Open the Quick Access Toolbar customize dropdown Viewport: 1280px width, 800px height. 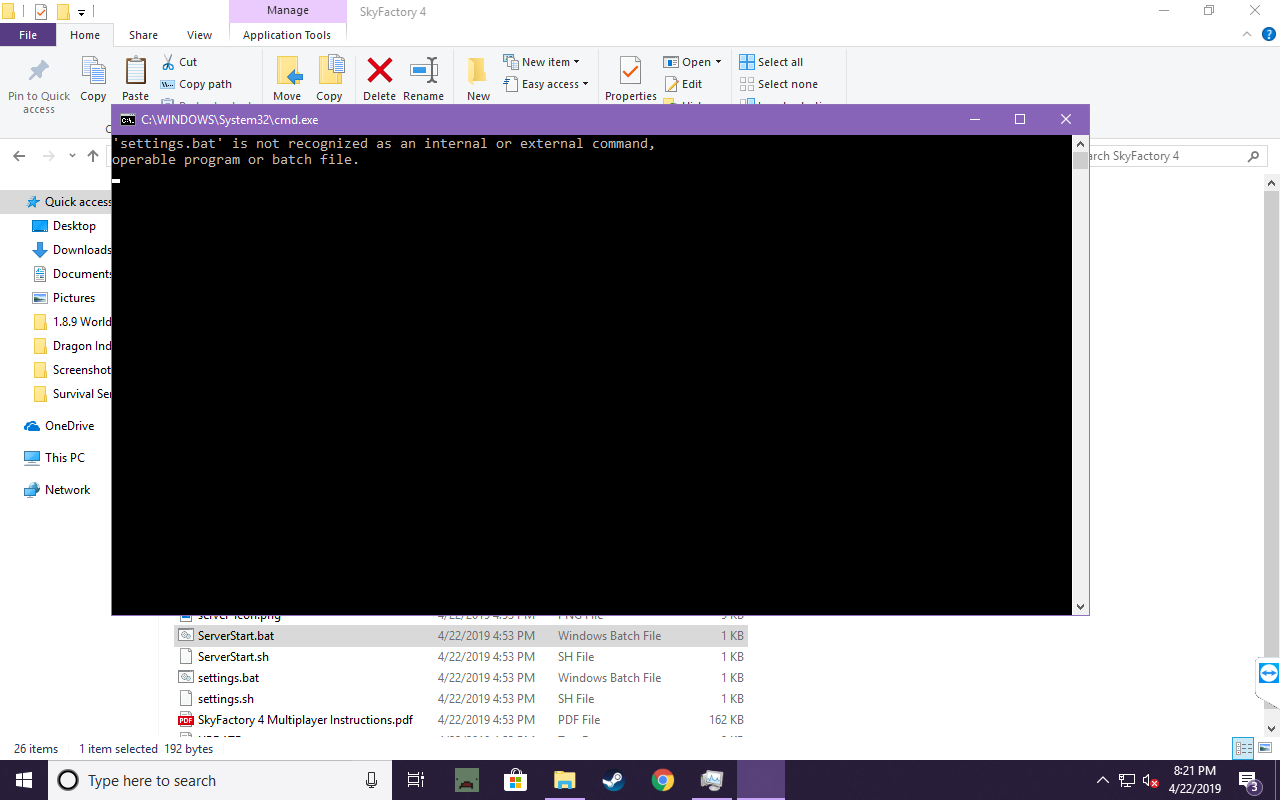(x=81, y=12)
